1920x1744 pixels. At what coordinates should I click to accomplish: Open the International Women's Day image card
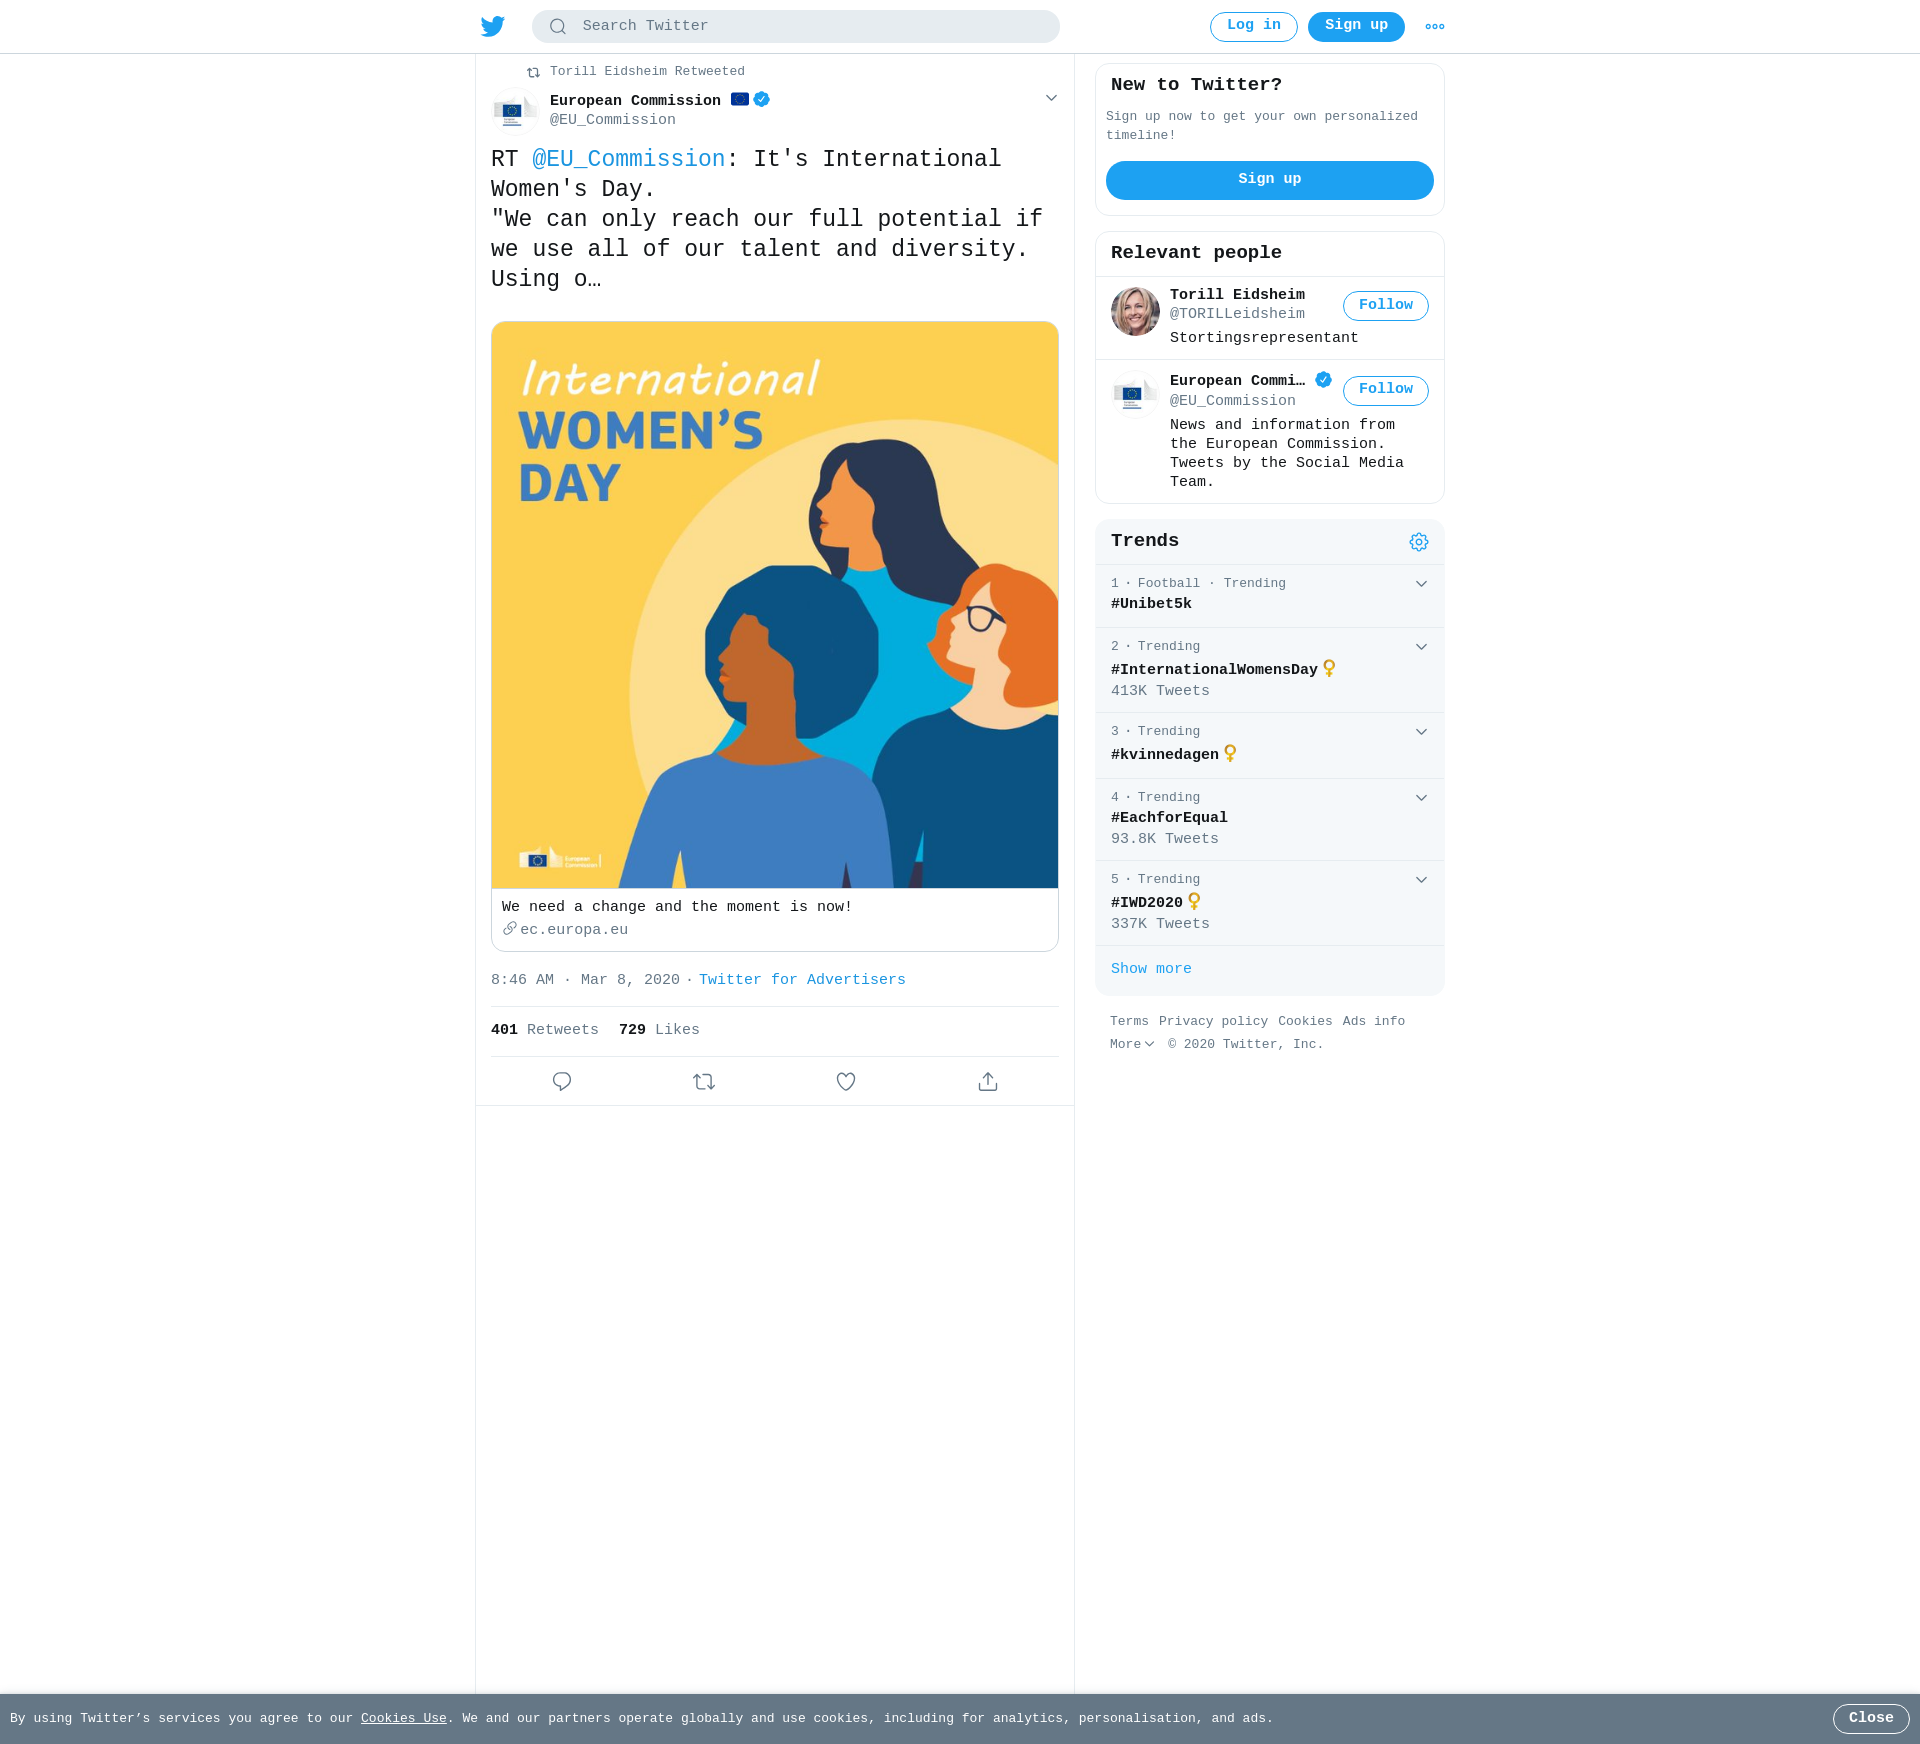coord(775,636)
